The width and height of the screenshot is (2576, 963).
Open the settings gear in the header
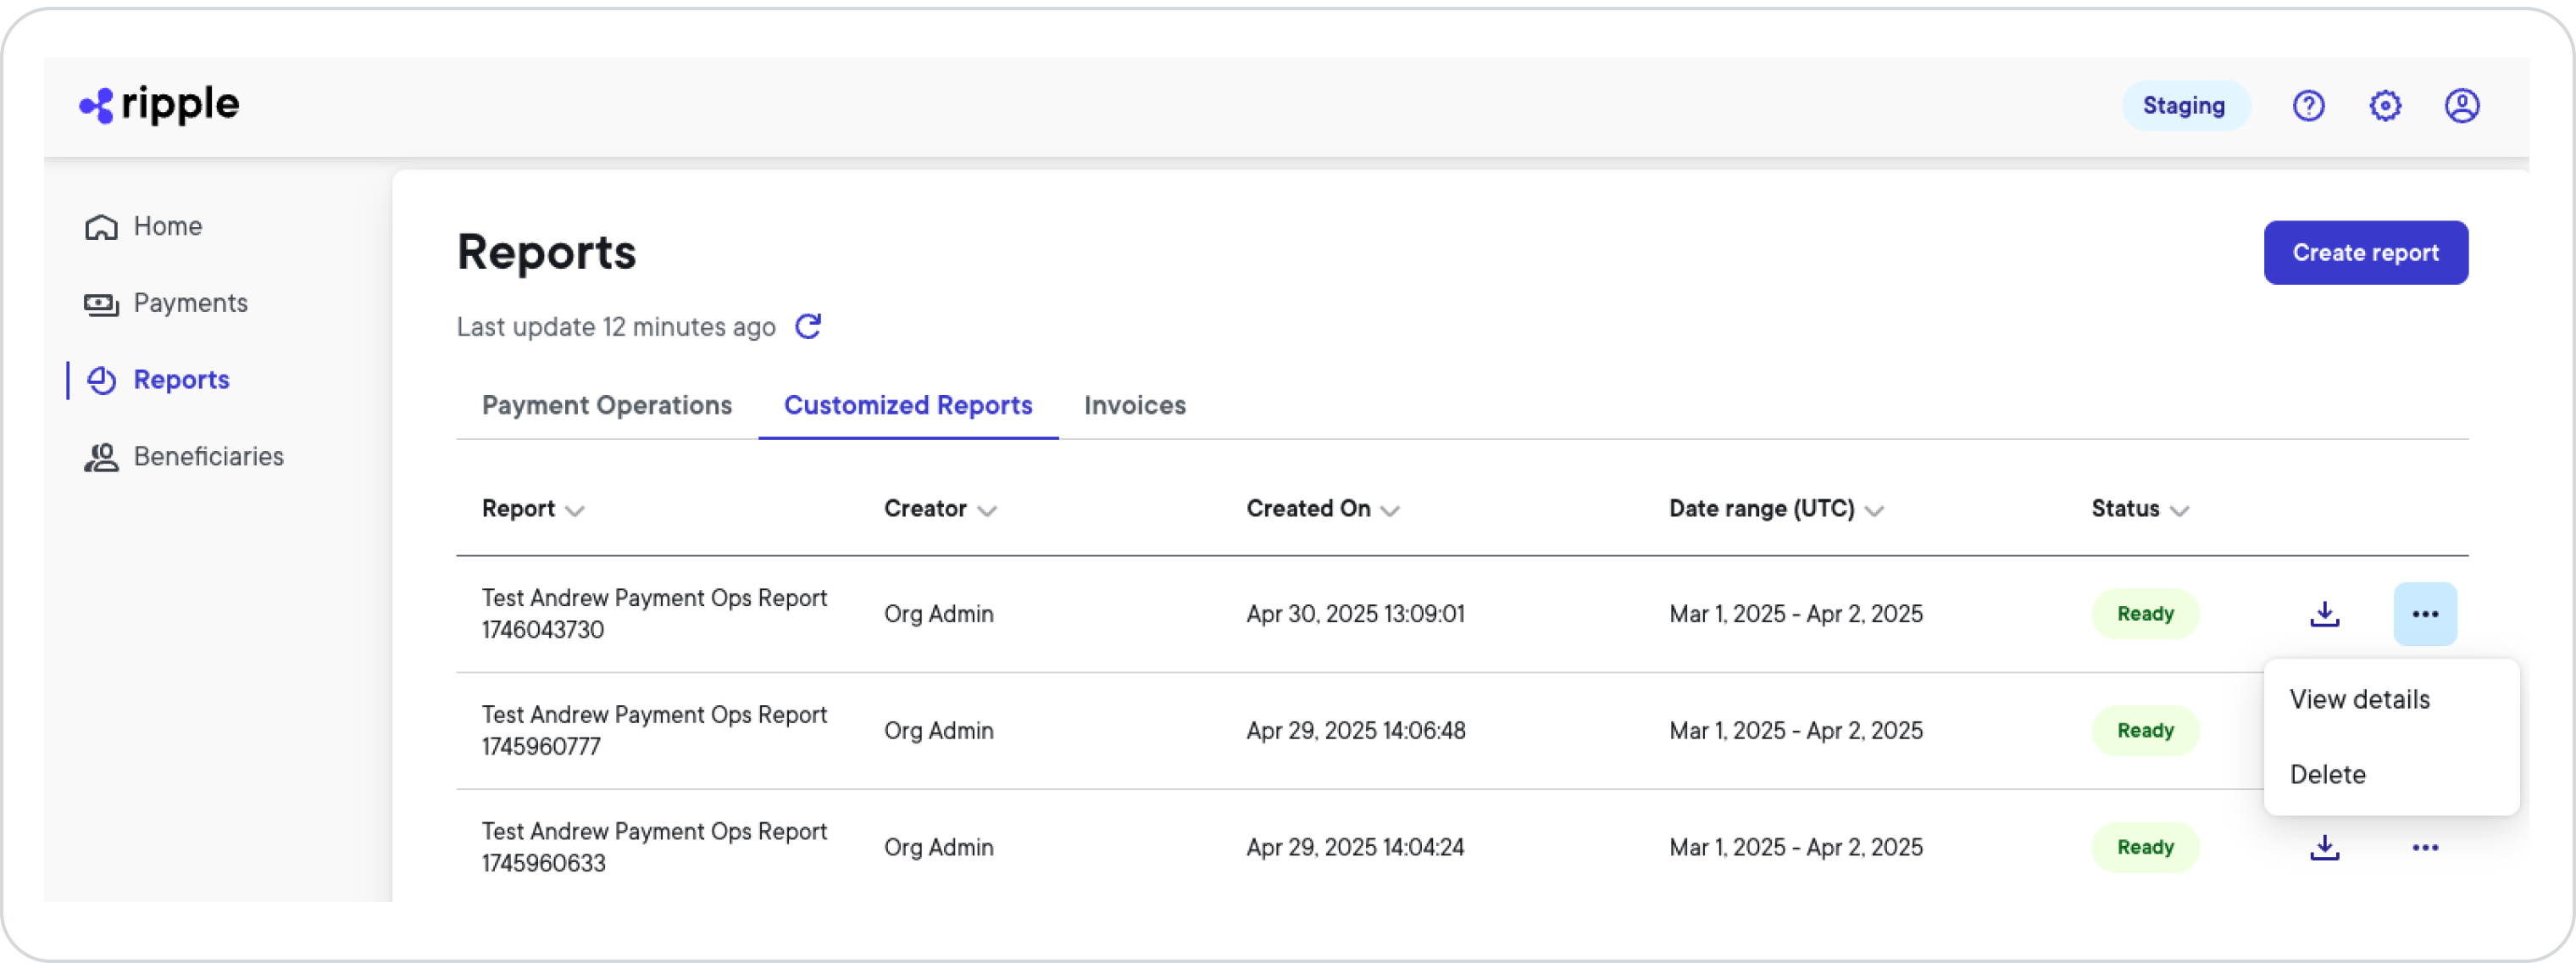point(2386,105)
